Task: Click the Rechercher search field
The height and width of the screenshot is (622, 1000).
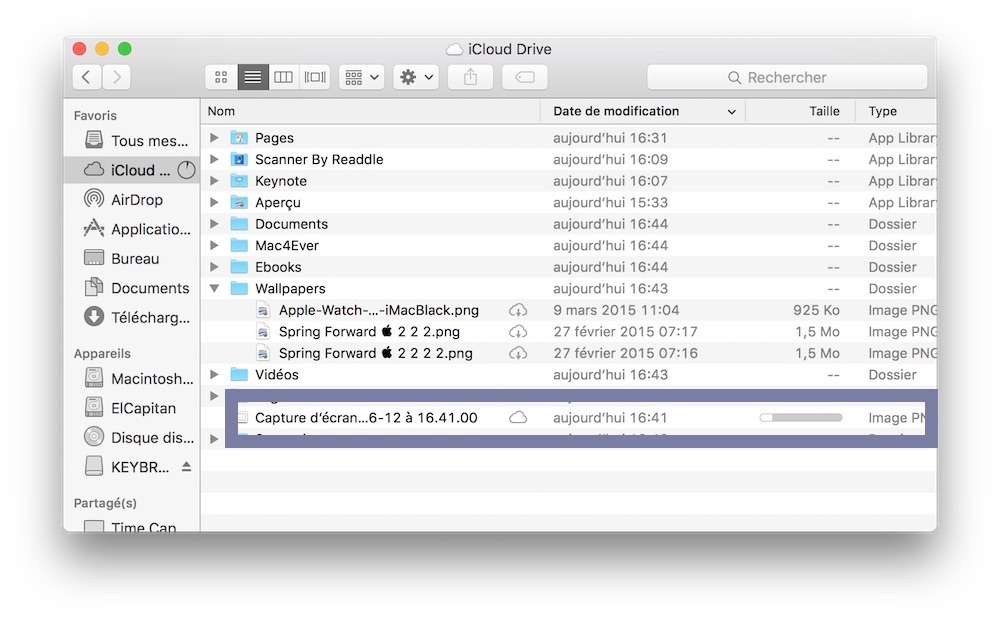Action: 787,77
